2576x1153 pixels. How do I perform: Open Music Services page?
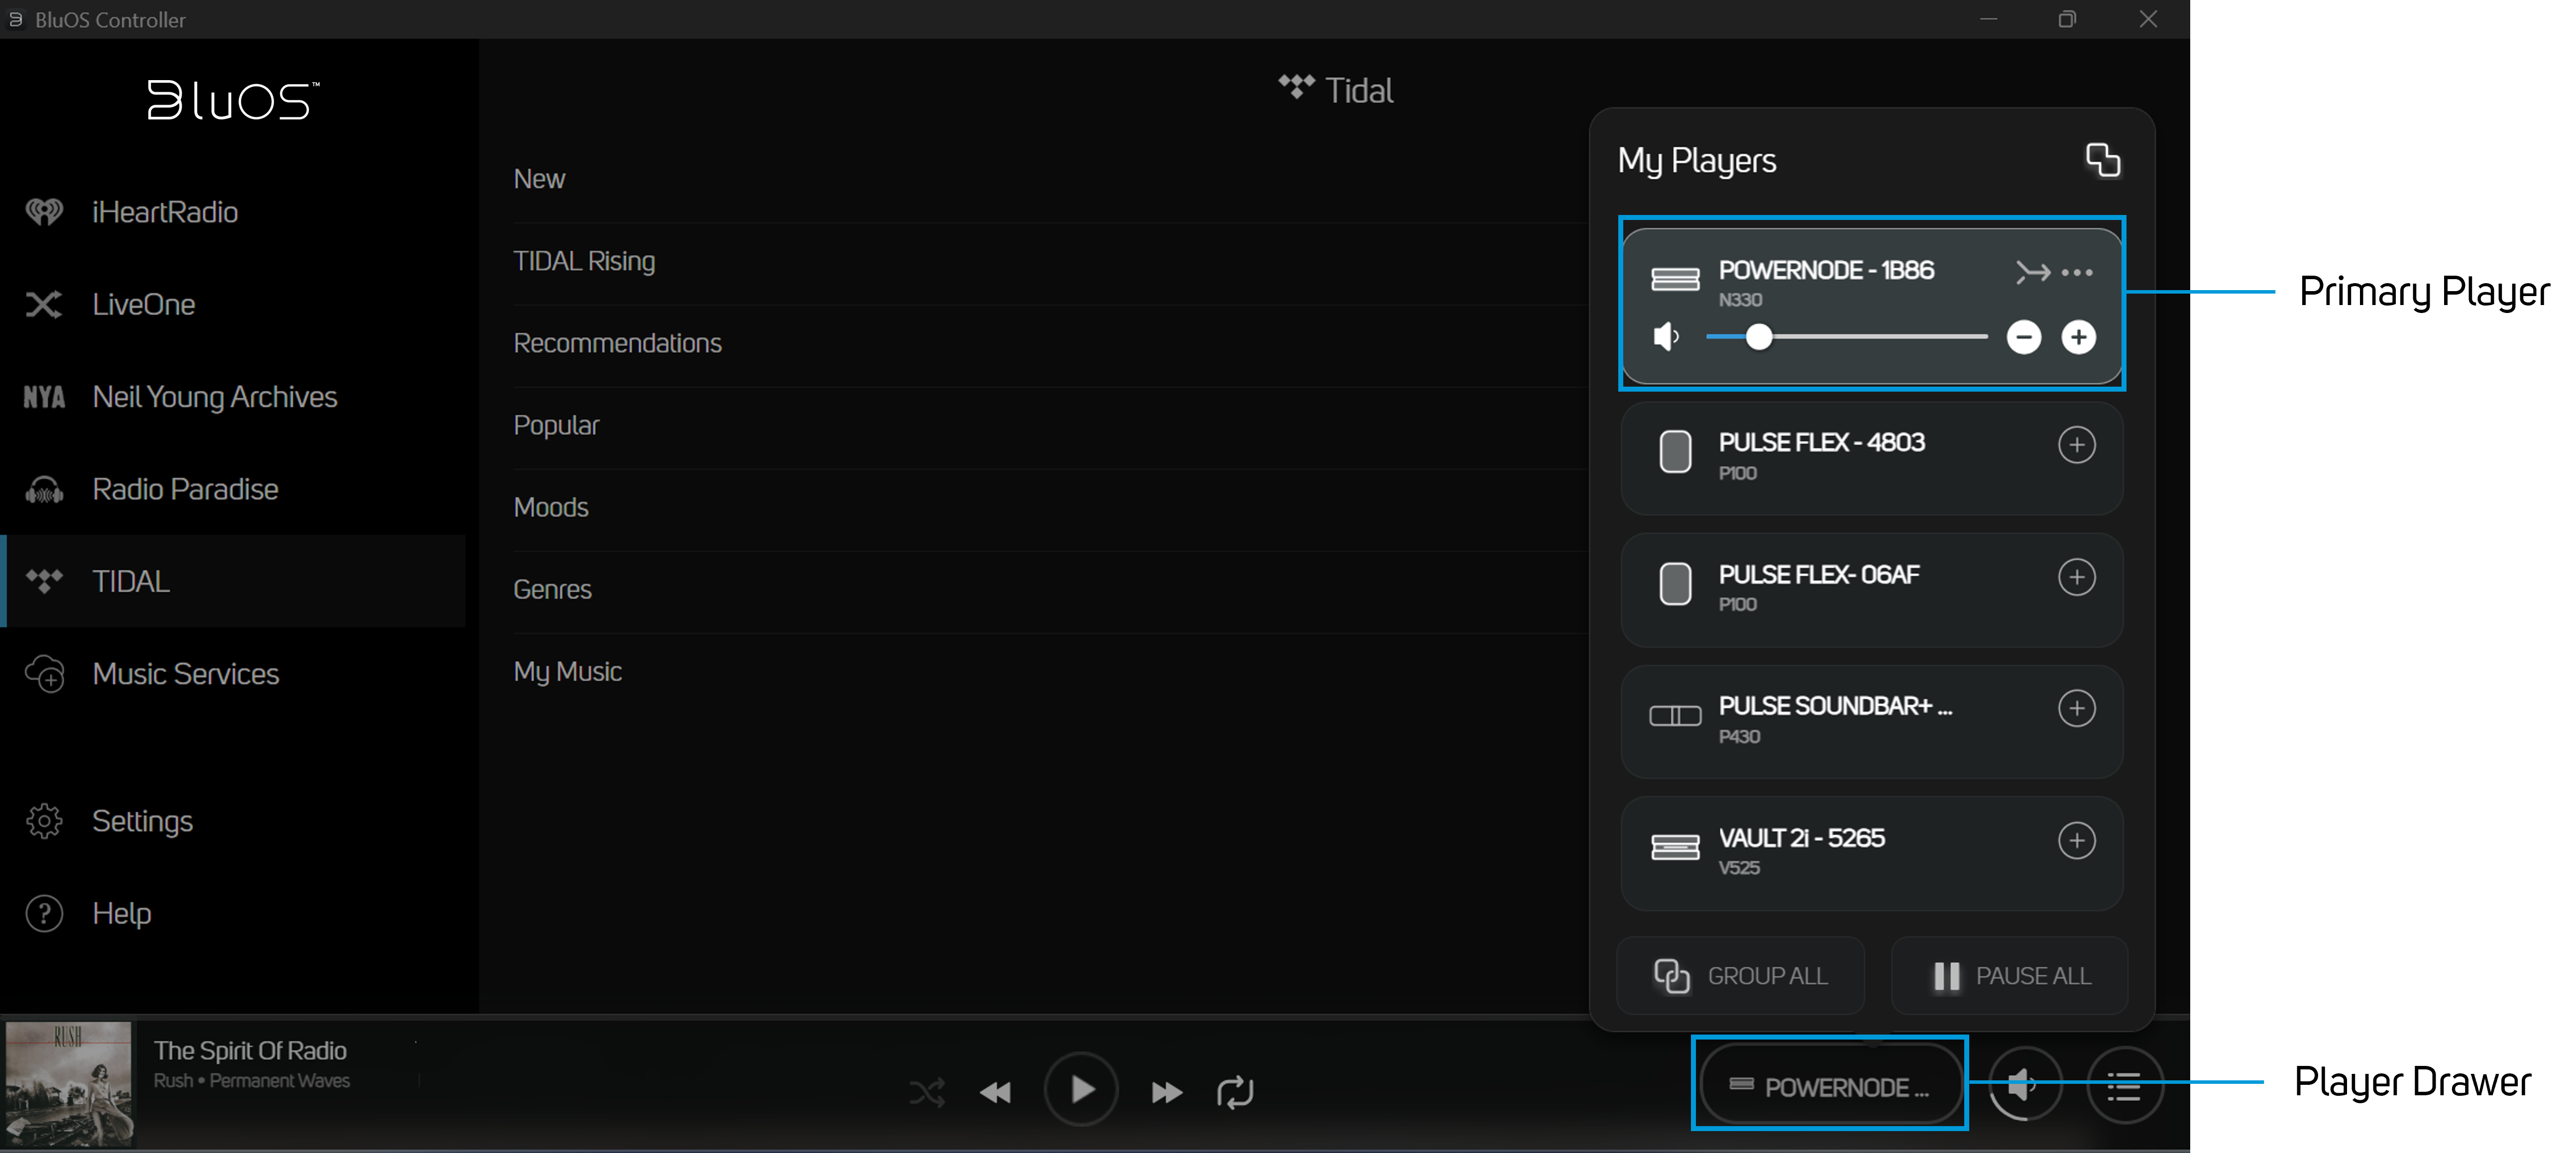tap(232, 674)
